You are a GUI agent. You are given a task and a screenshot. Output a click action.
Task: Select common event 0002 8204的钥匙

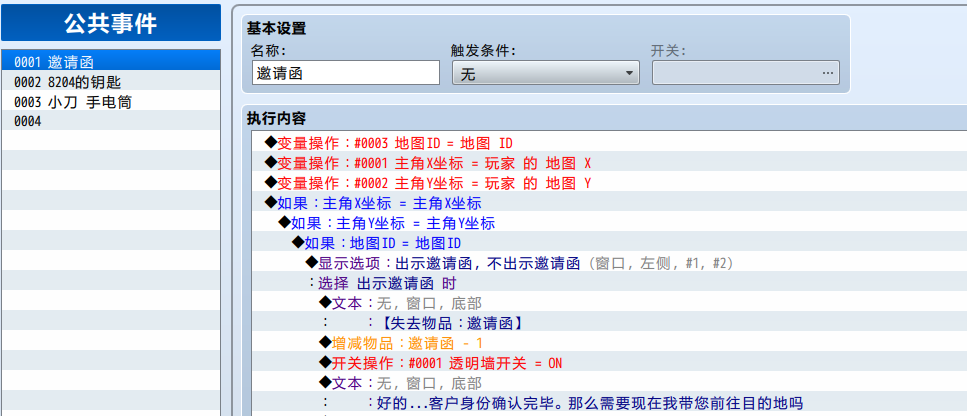pyautogui.click(x=111, y=81)
